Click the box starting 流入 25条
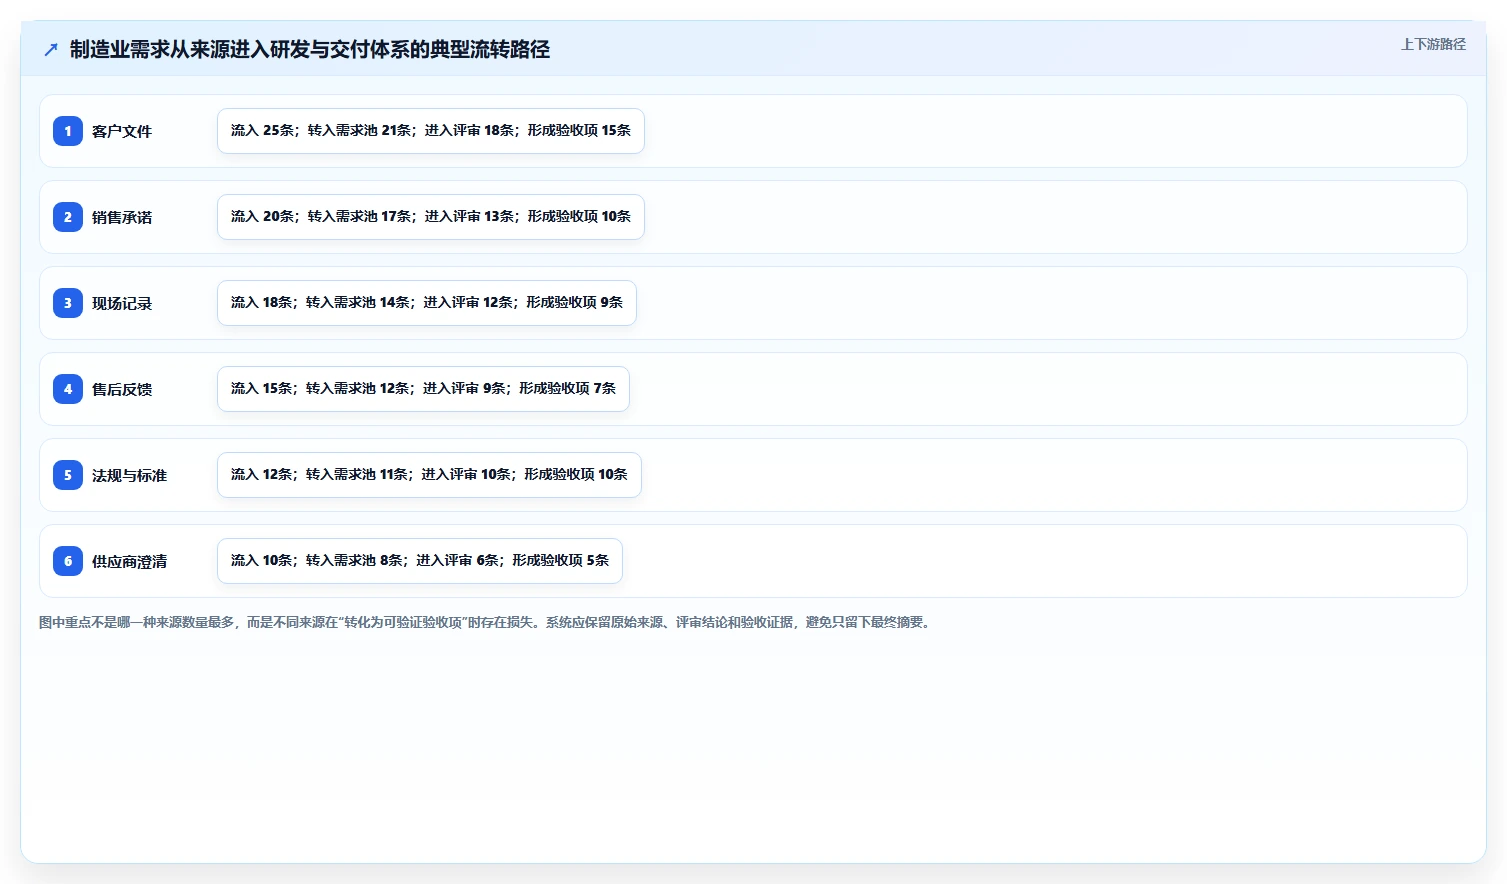Viewport: 1507px width, 884px height. click(431, 131)
